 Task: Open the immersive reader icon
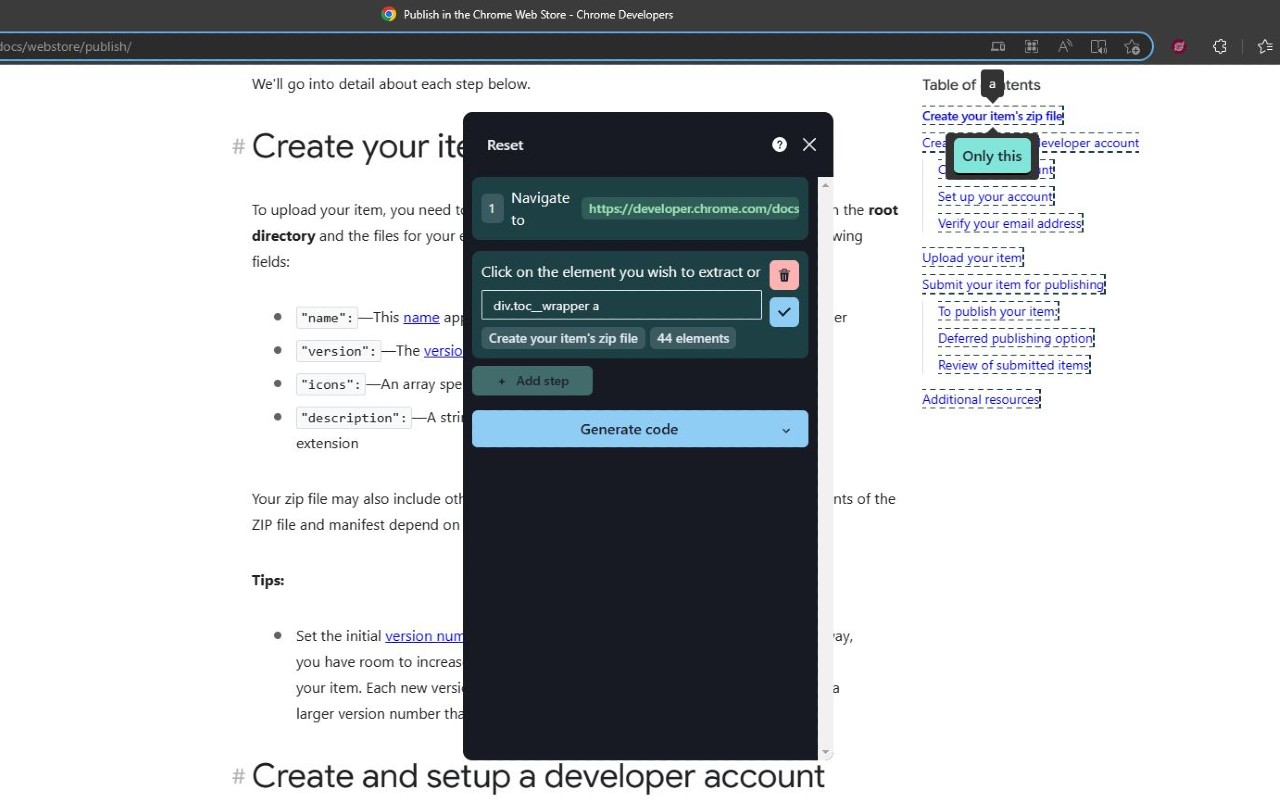[x=1098, y=46]
